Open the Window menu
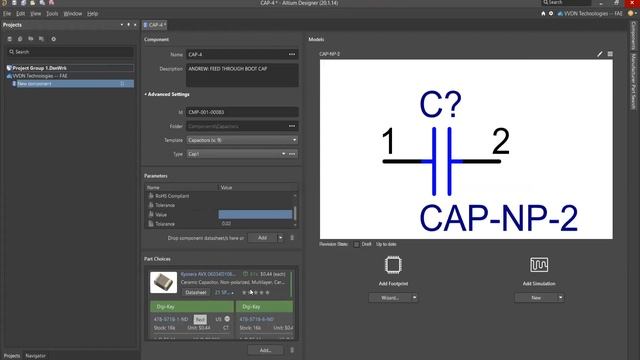 point(73,13)
